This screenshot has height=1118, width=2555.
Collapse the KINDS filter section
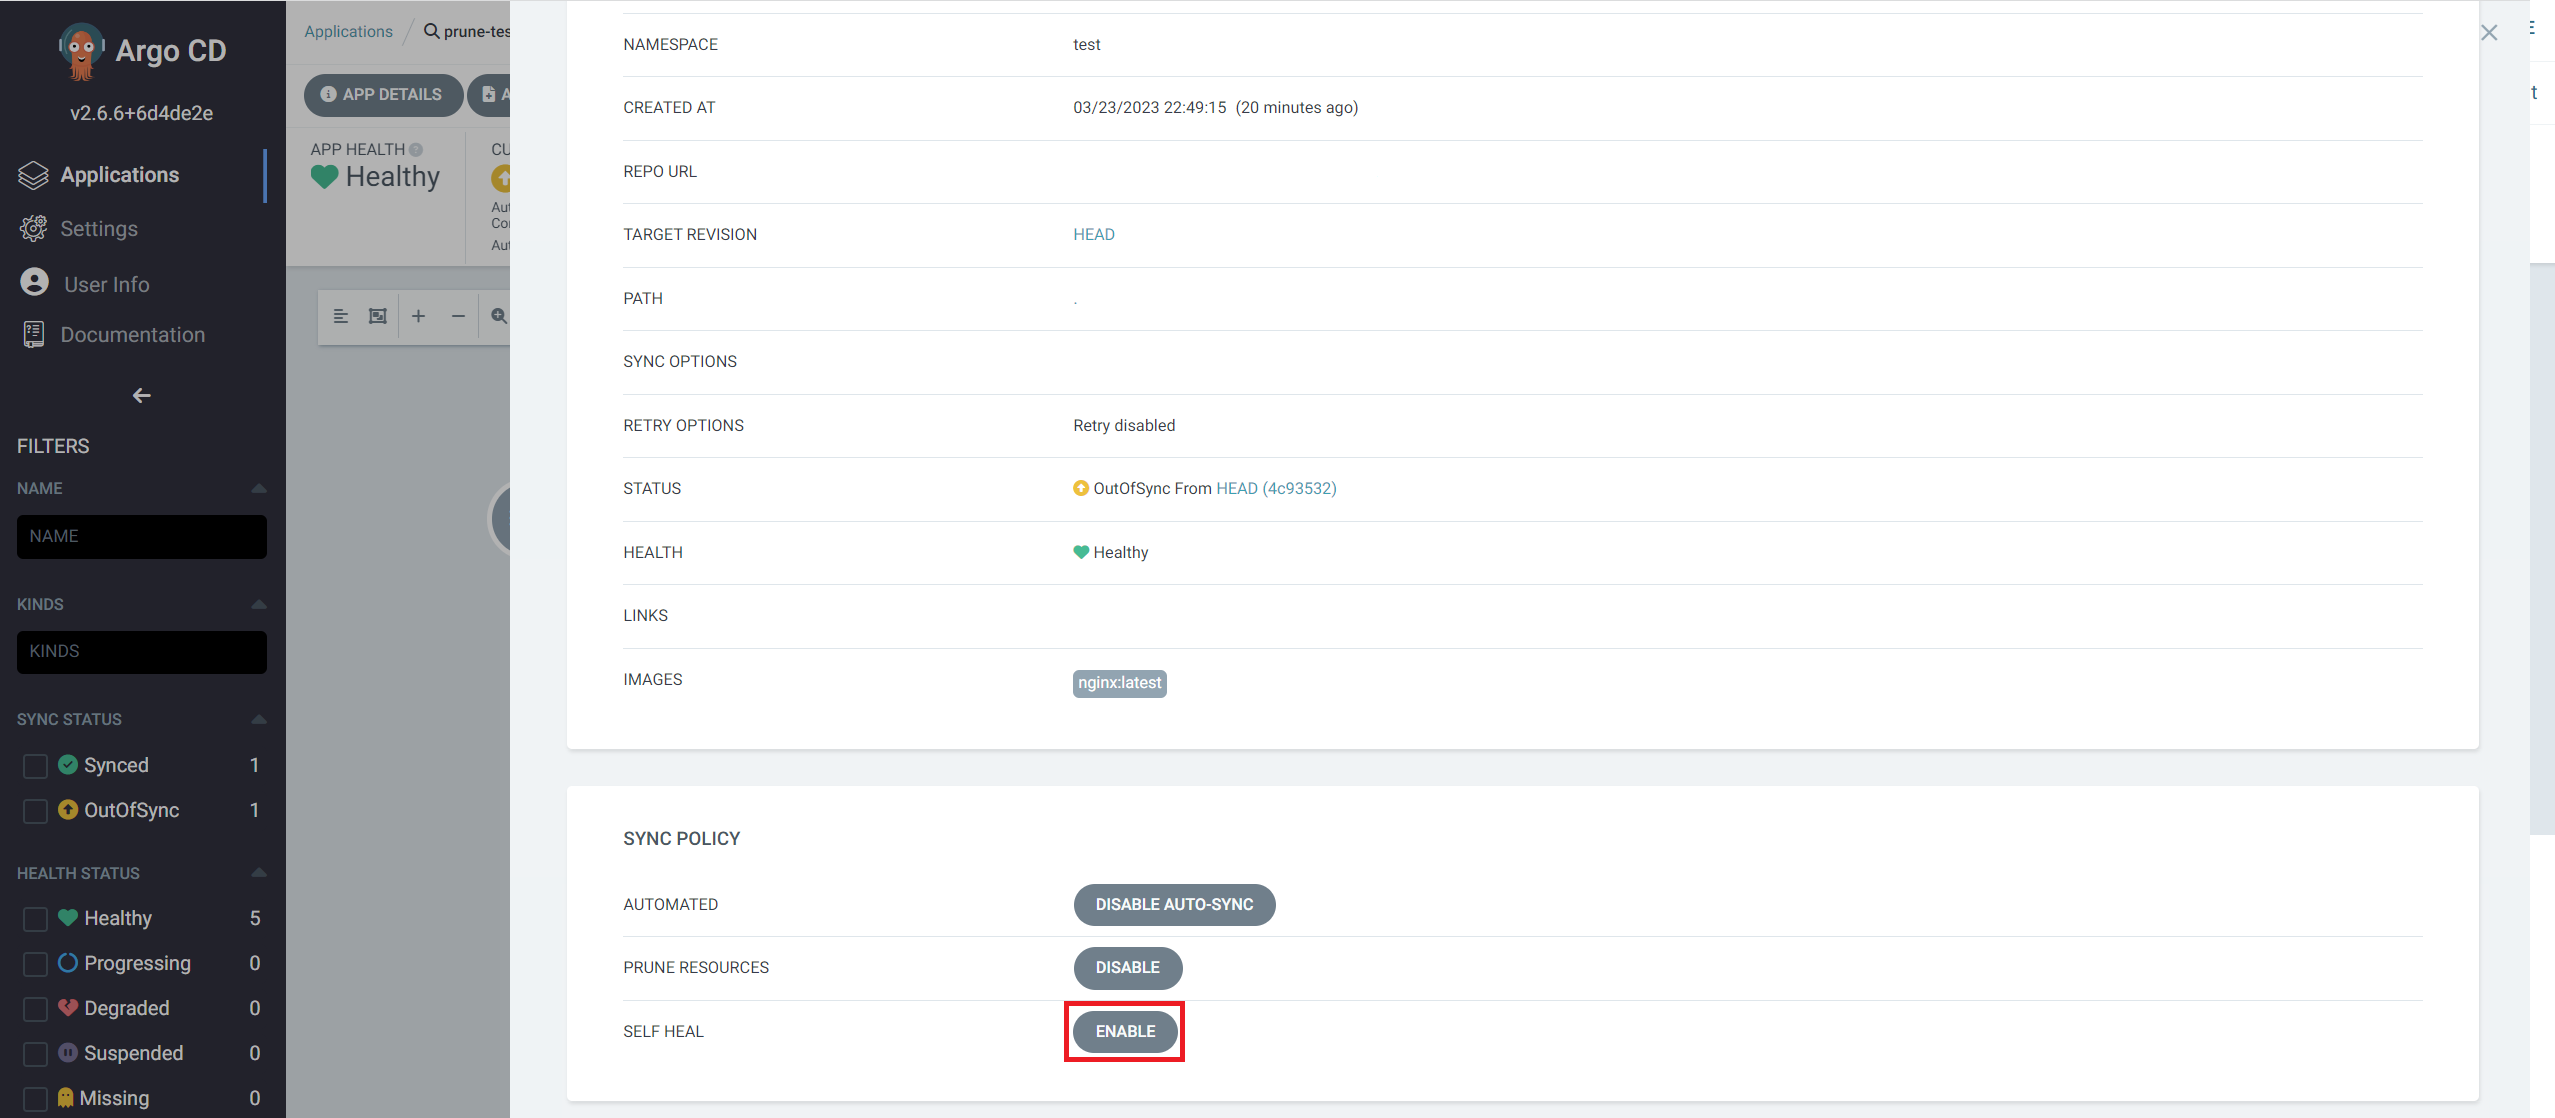259,604
